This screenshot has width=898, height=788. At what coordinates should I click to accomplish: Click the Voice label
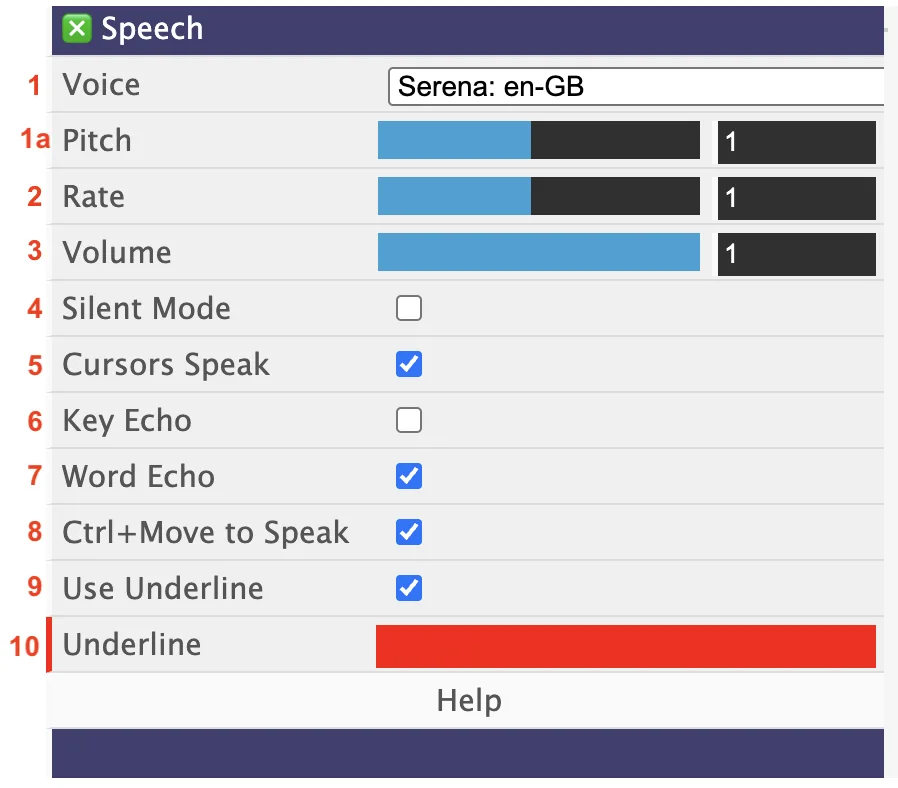[x=100, y=85]
